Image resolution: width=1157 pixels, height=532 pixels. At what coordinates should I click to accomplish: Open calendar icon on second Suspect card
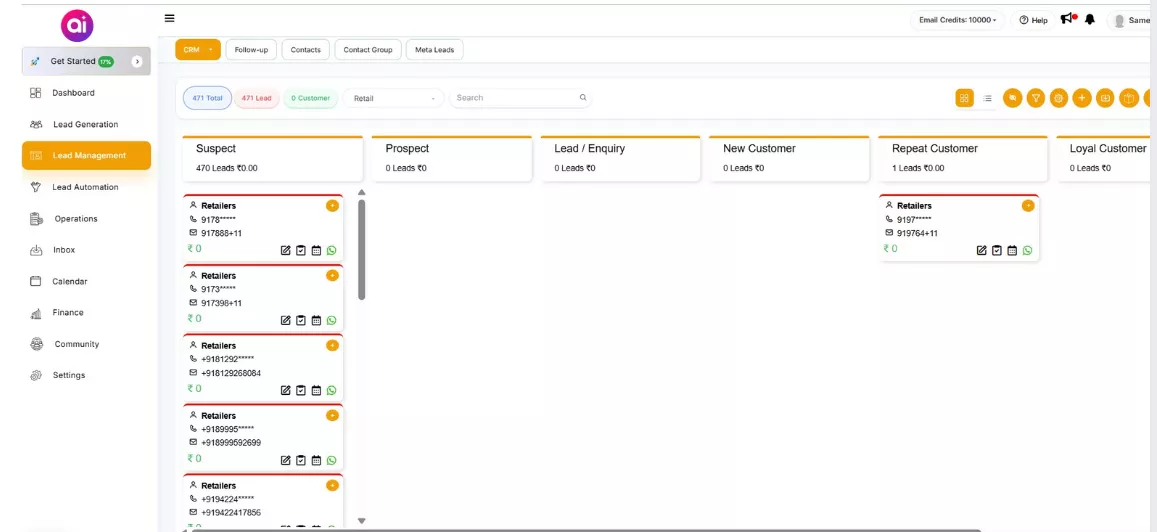coord(316,321)
